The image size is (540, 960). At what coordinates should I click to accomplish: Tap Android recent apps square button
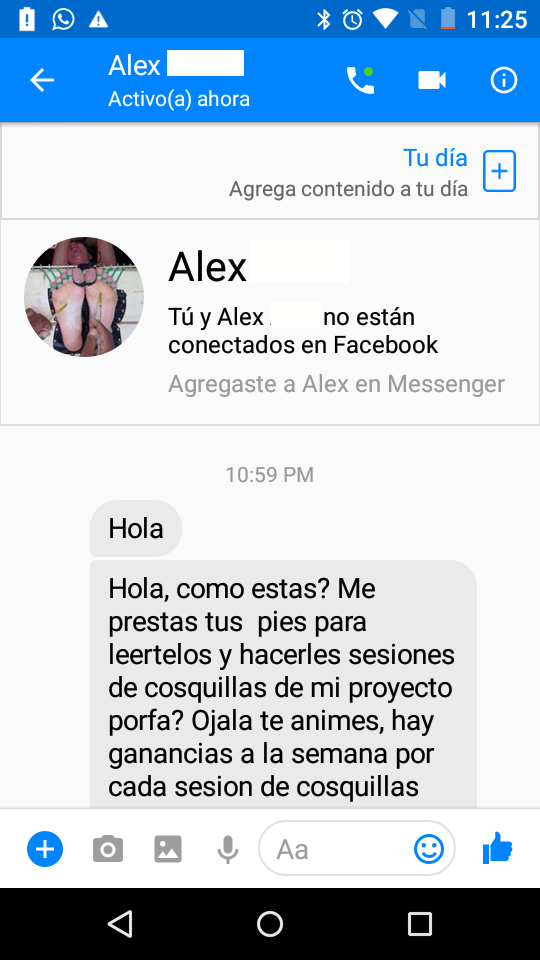click(420, 923)
